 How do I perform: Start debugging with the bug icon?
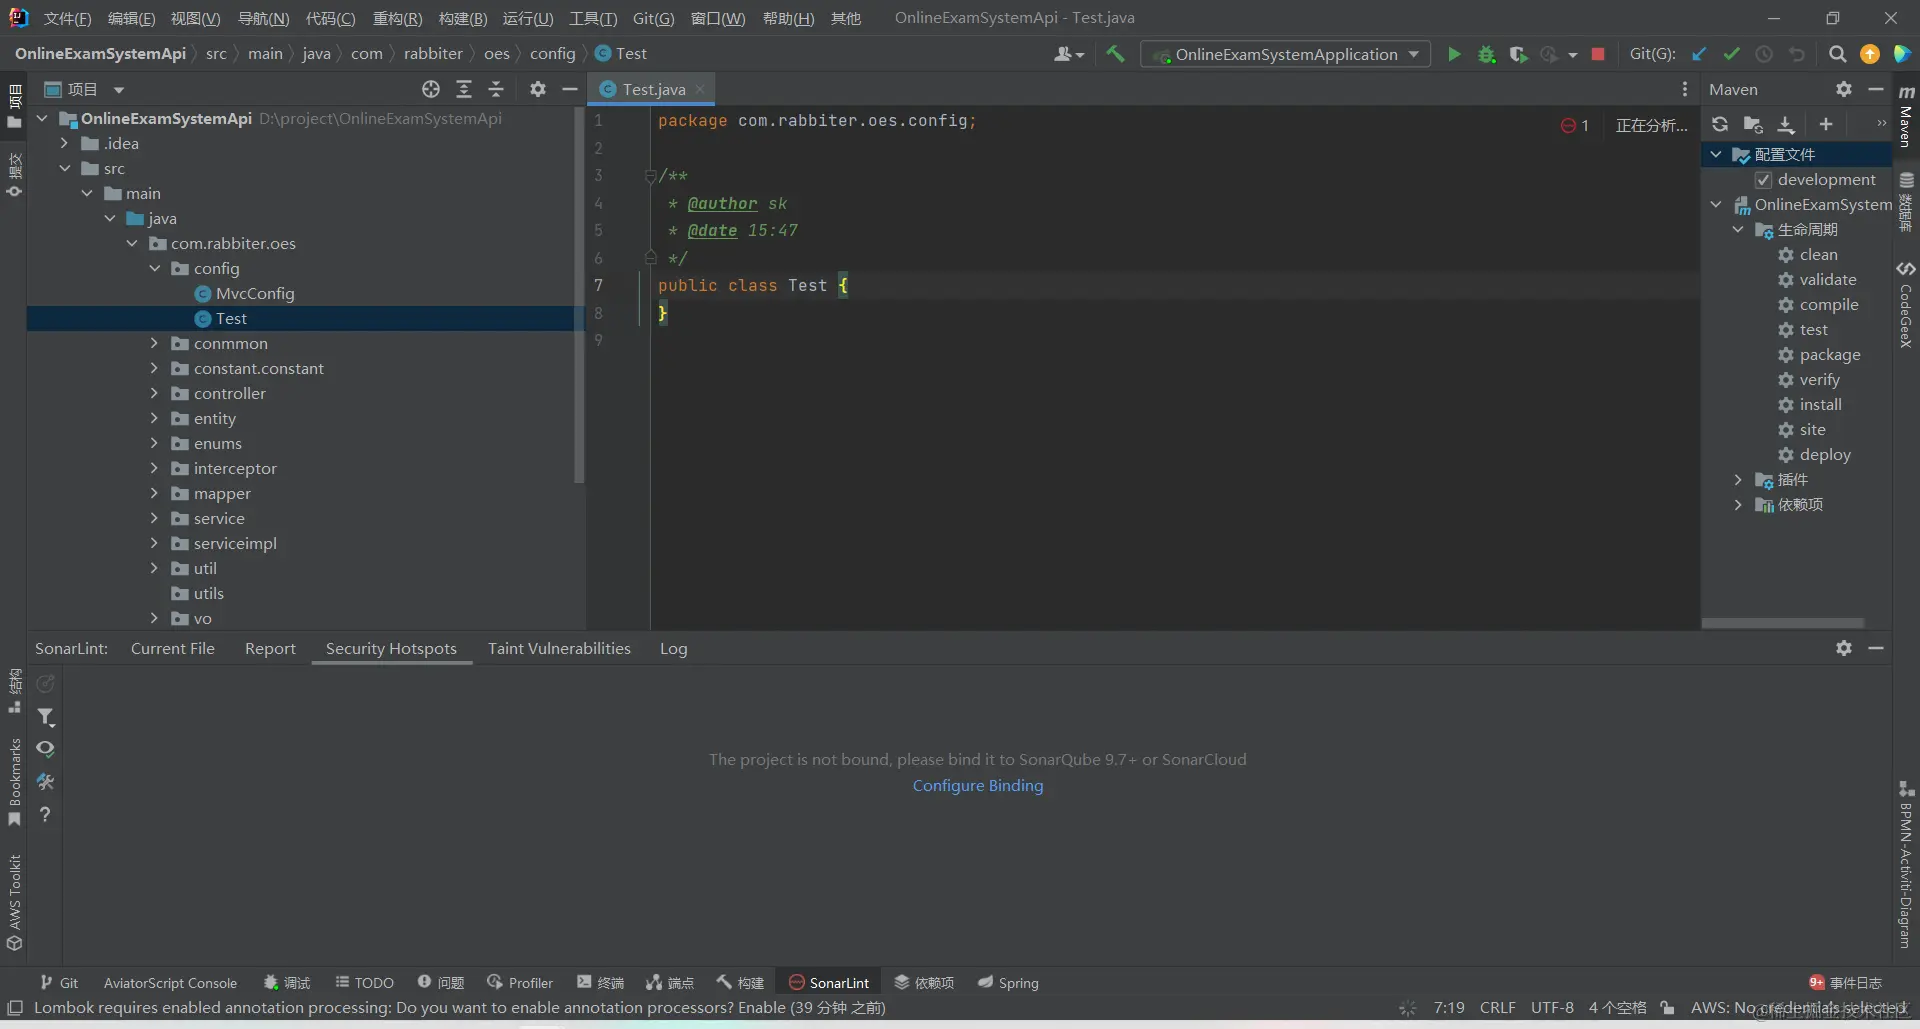tap(1487, 54)
